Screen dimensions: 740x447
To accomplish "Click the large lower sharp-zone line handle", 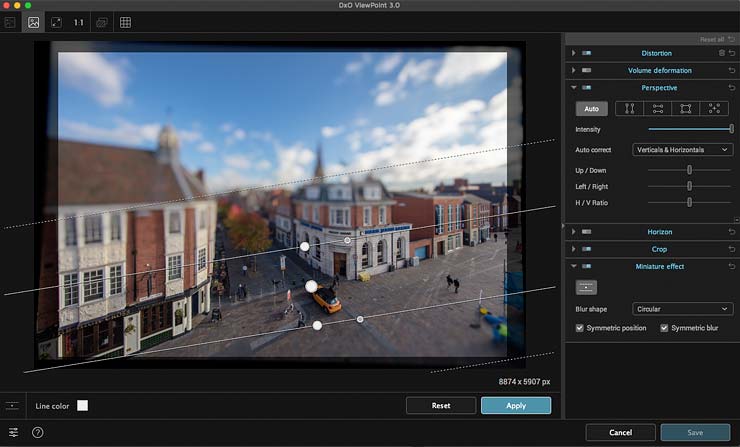I will [317, 325].
